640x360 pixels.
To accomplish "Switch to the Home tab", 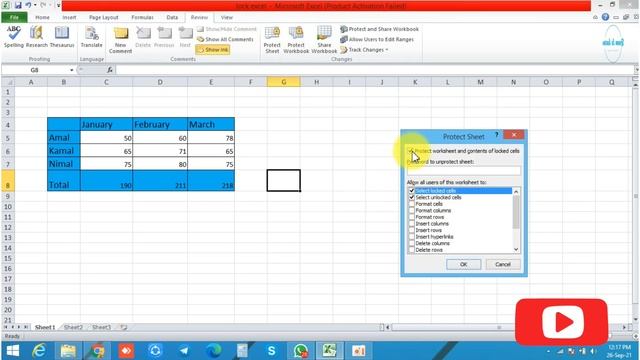I will click(42, 17).
